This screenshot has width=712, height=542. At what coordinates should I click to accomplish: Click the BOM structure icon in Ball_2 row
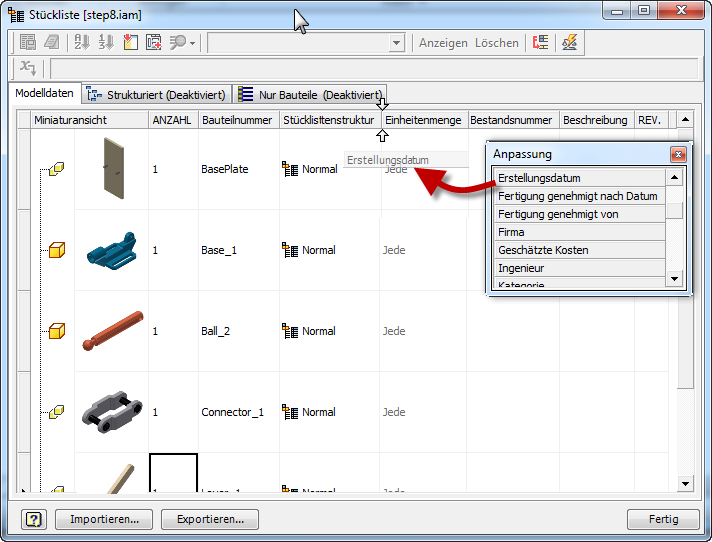tap(290, 331)
